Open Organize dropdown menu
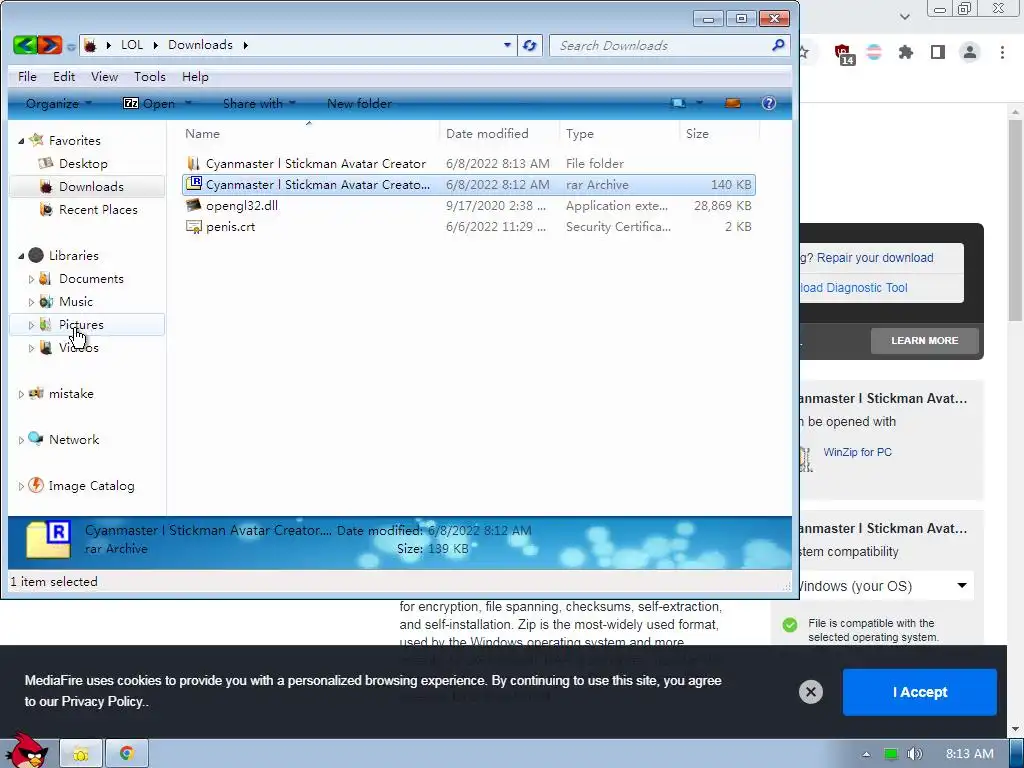 click(x=58, y=103)
